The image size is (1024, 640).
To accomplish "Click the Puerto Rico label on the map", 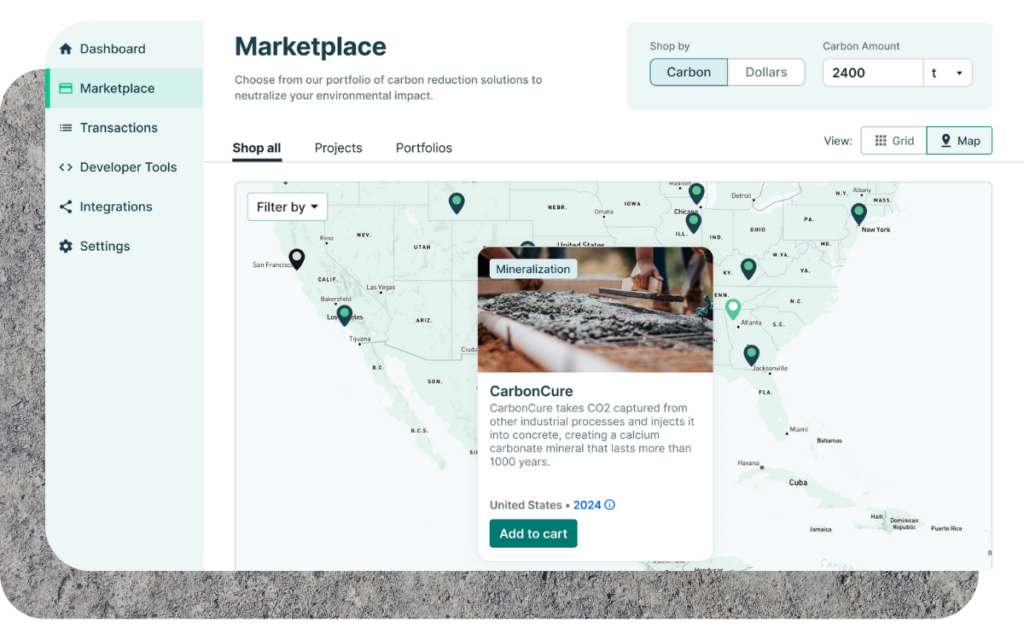I will 946,528.
